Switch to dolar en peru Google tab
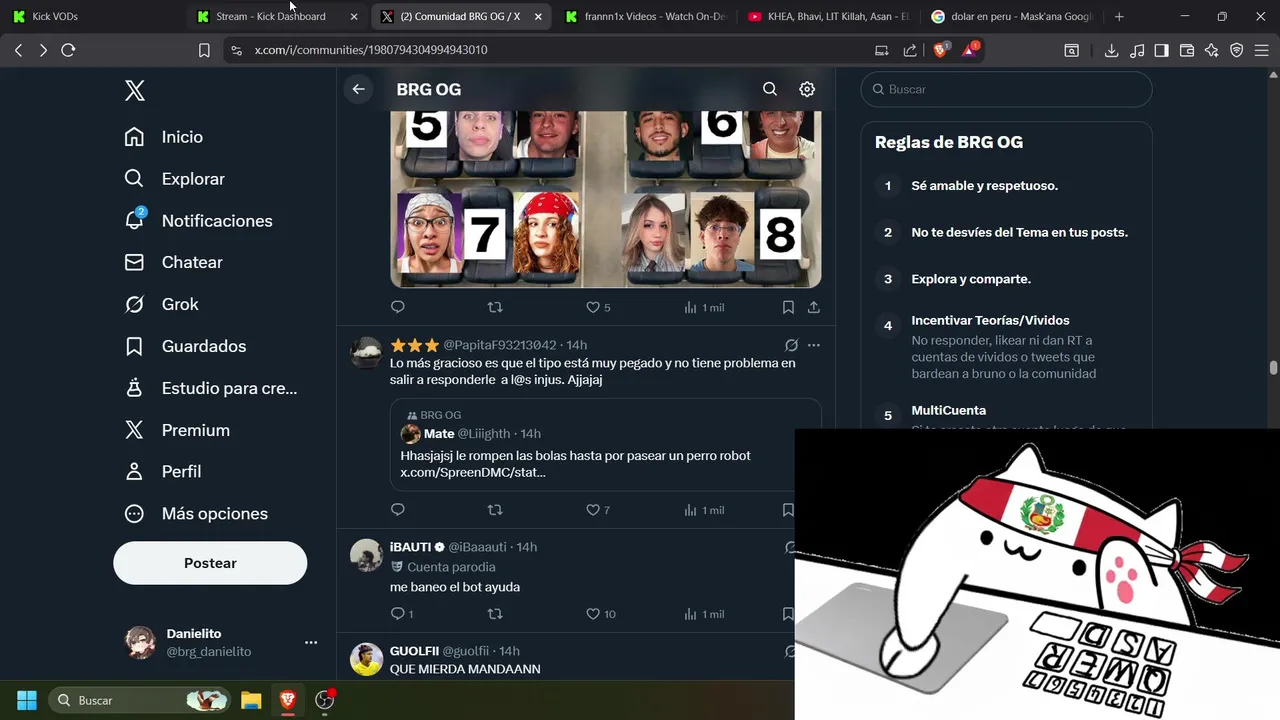The height and width of the screenshot is (720, 1280). click(x=1011, y=16)
